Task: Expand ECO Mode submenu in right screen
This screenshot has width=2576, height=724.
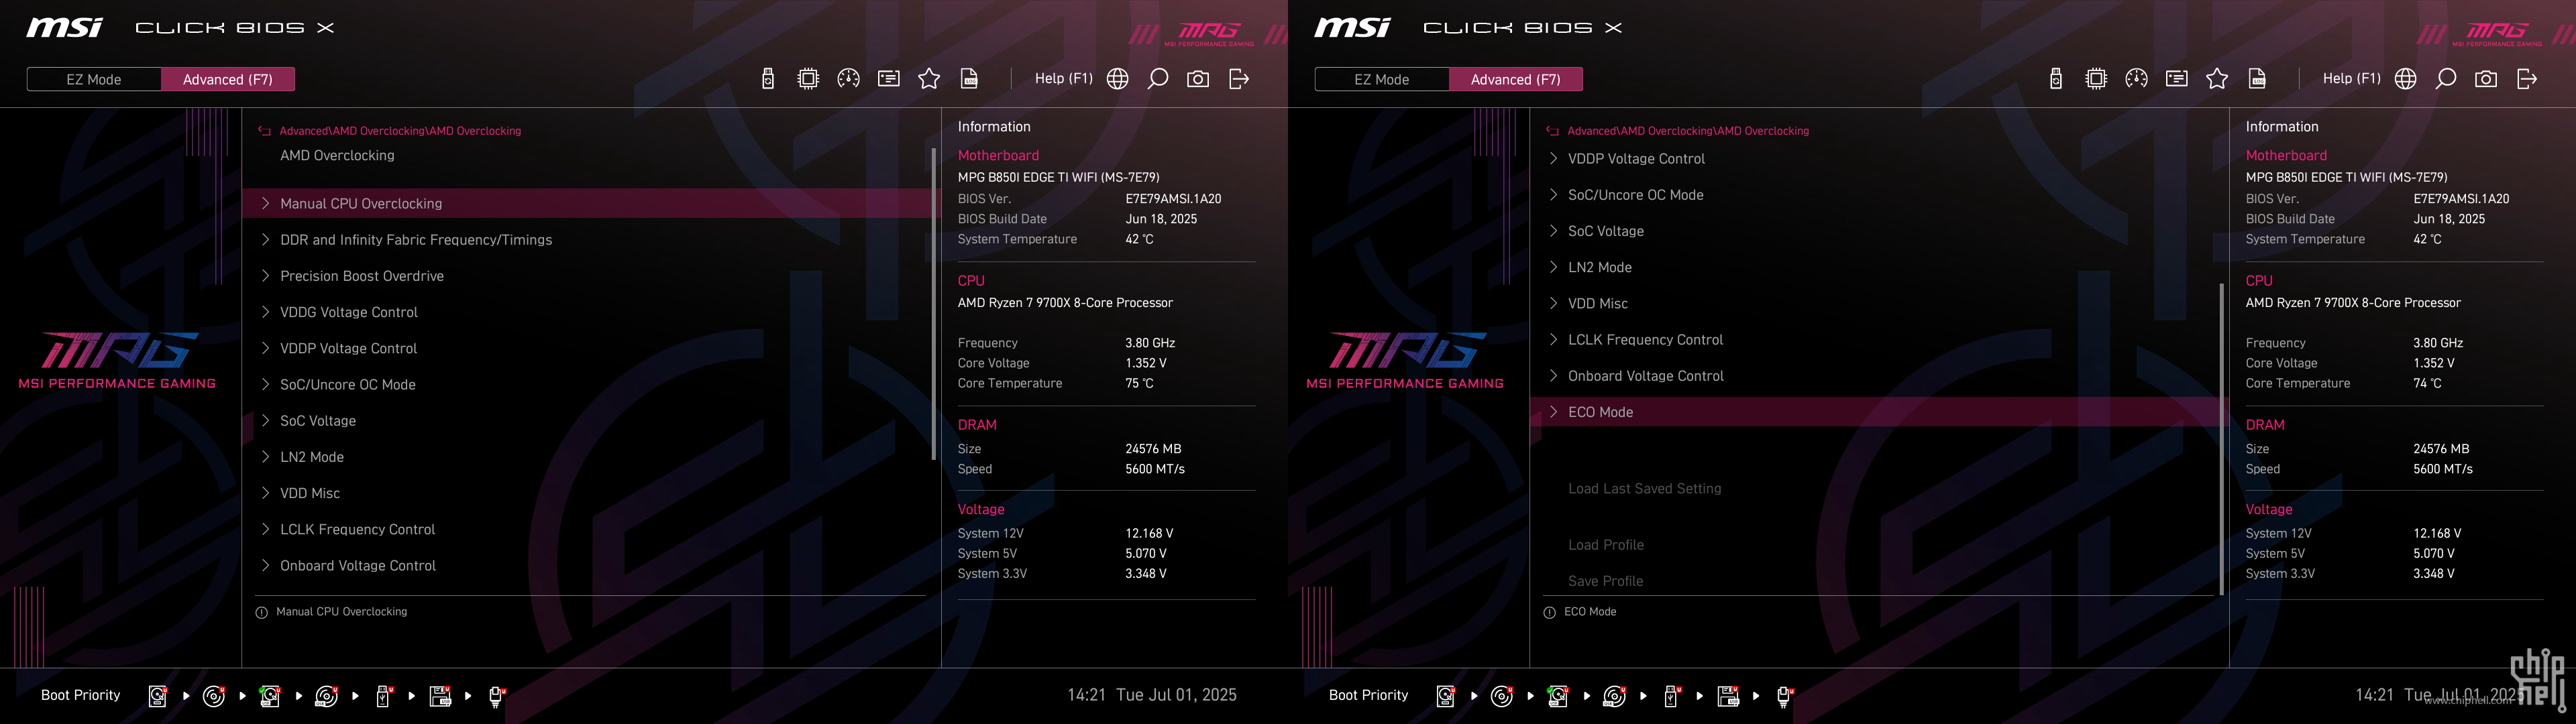Action: click(1878, 412)
